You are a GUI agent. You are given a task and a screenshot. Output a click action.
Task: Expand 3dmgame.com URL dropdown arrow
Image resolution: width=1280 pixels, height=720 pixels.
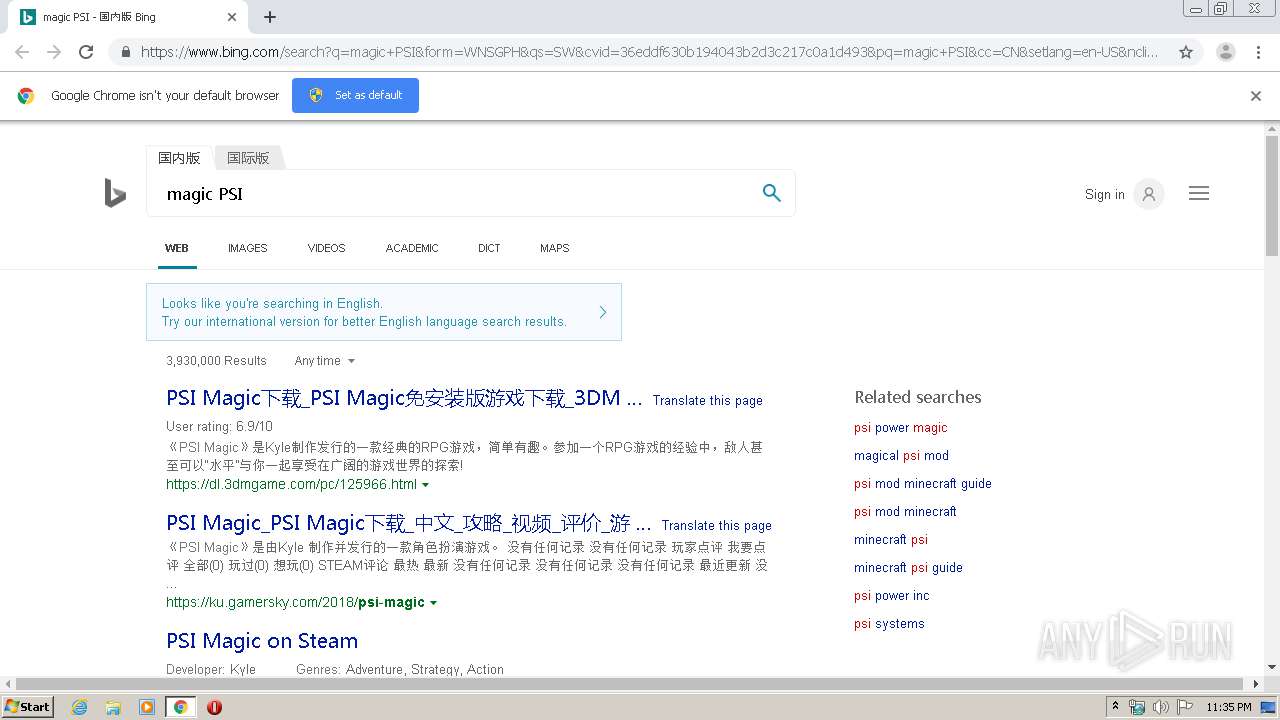coord(426,485)
